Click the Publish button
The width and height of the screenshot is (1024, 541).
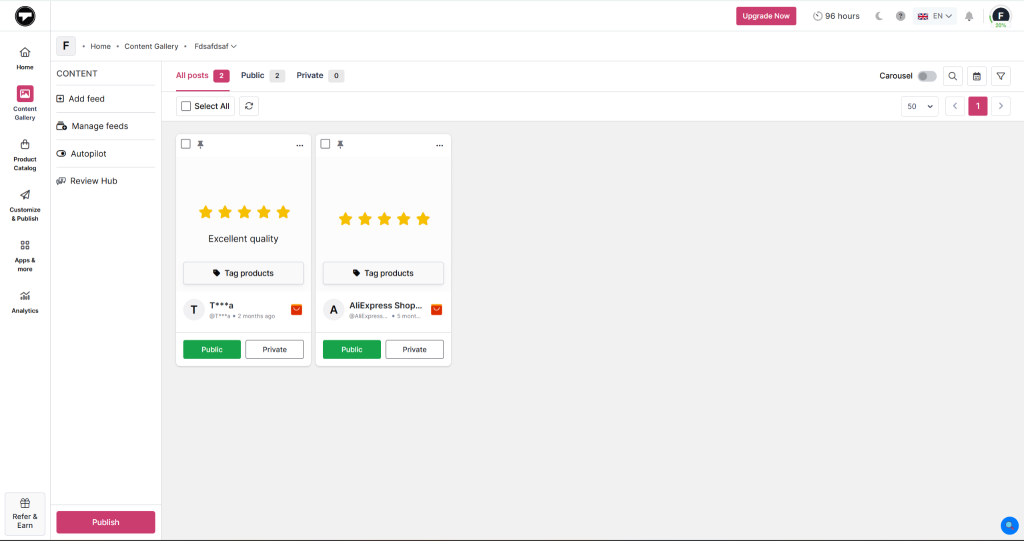[106, 522]
